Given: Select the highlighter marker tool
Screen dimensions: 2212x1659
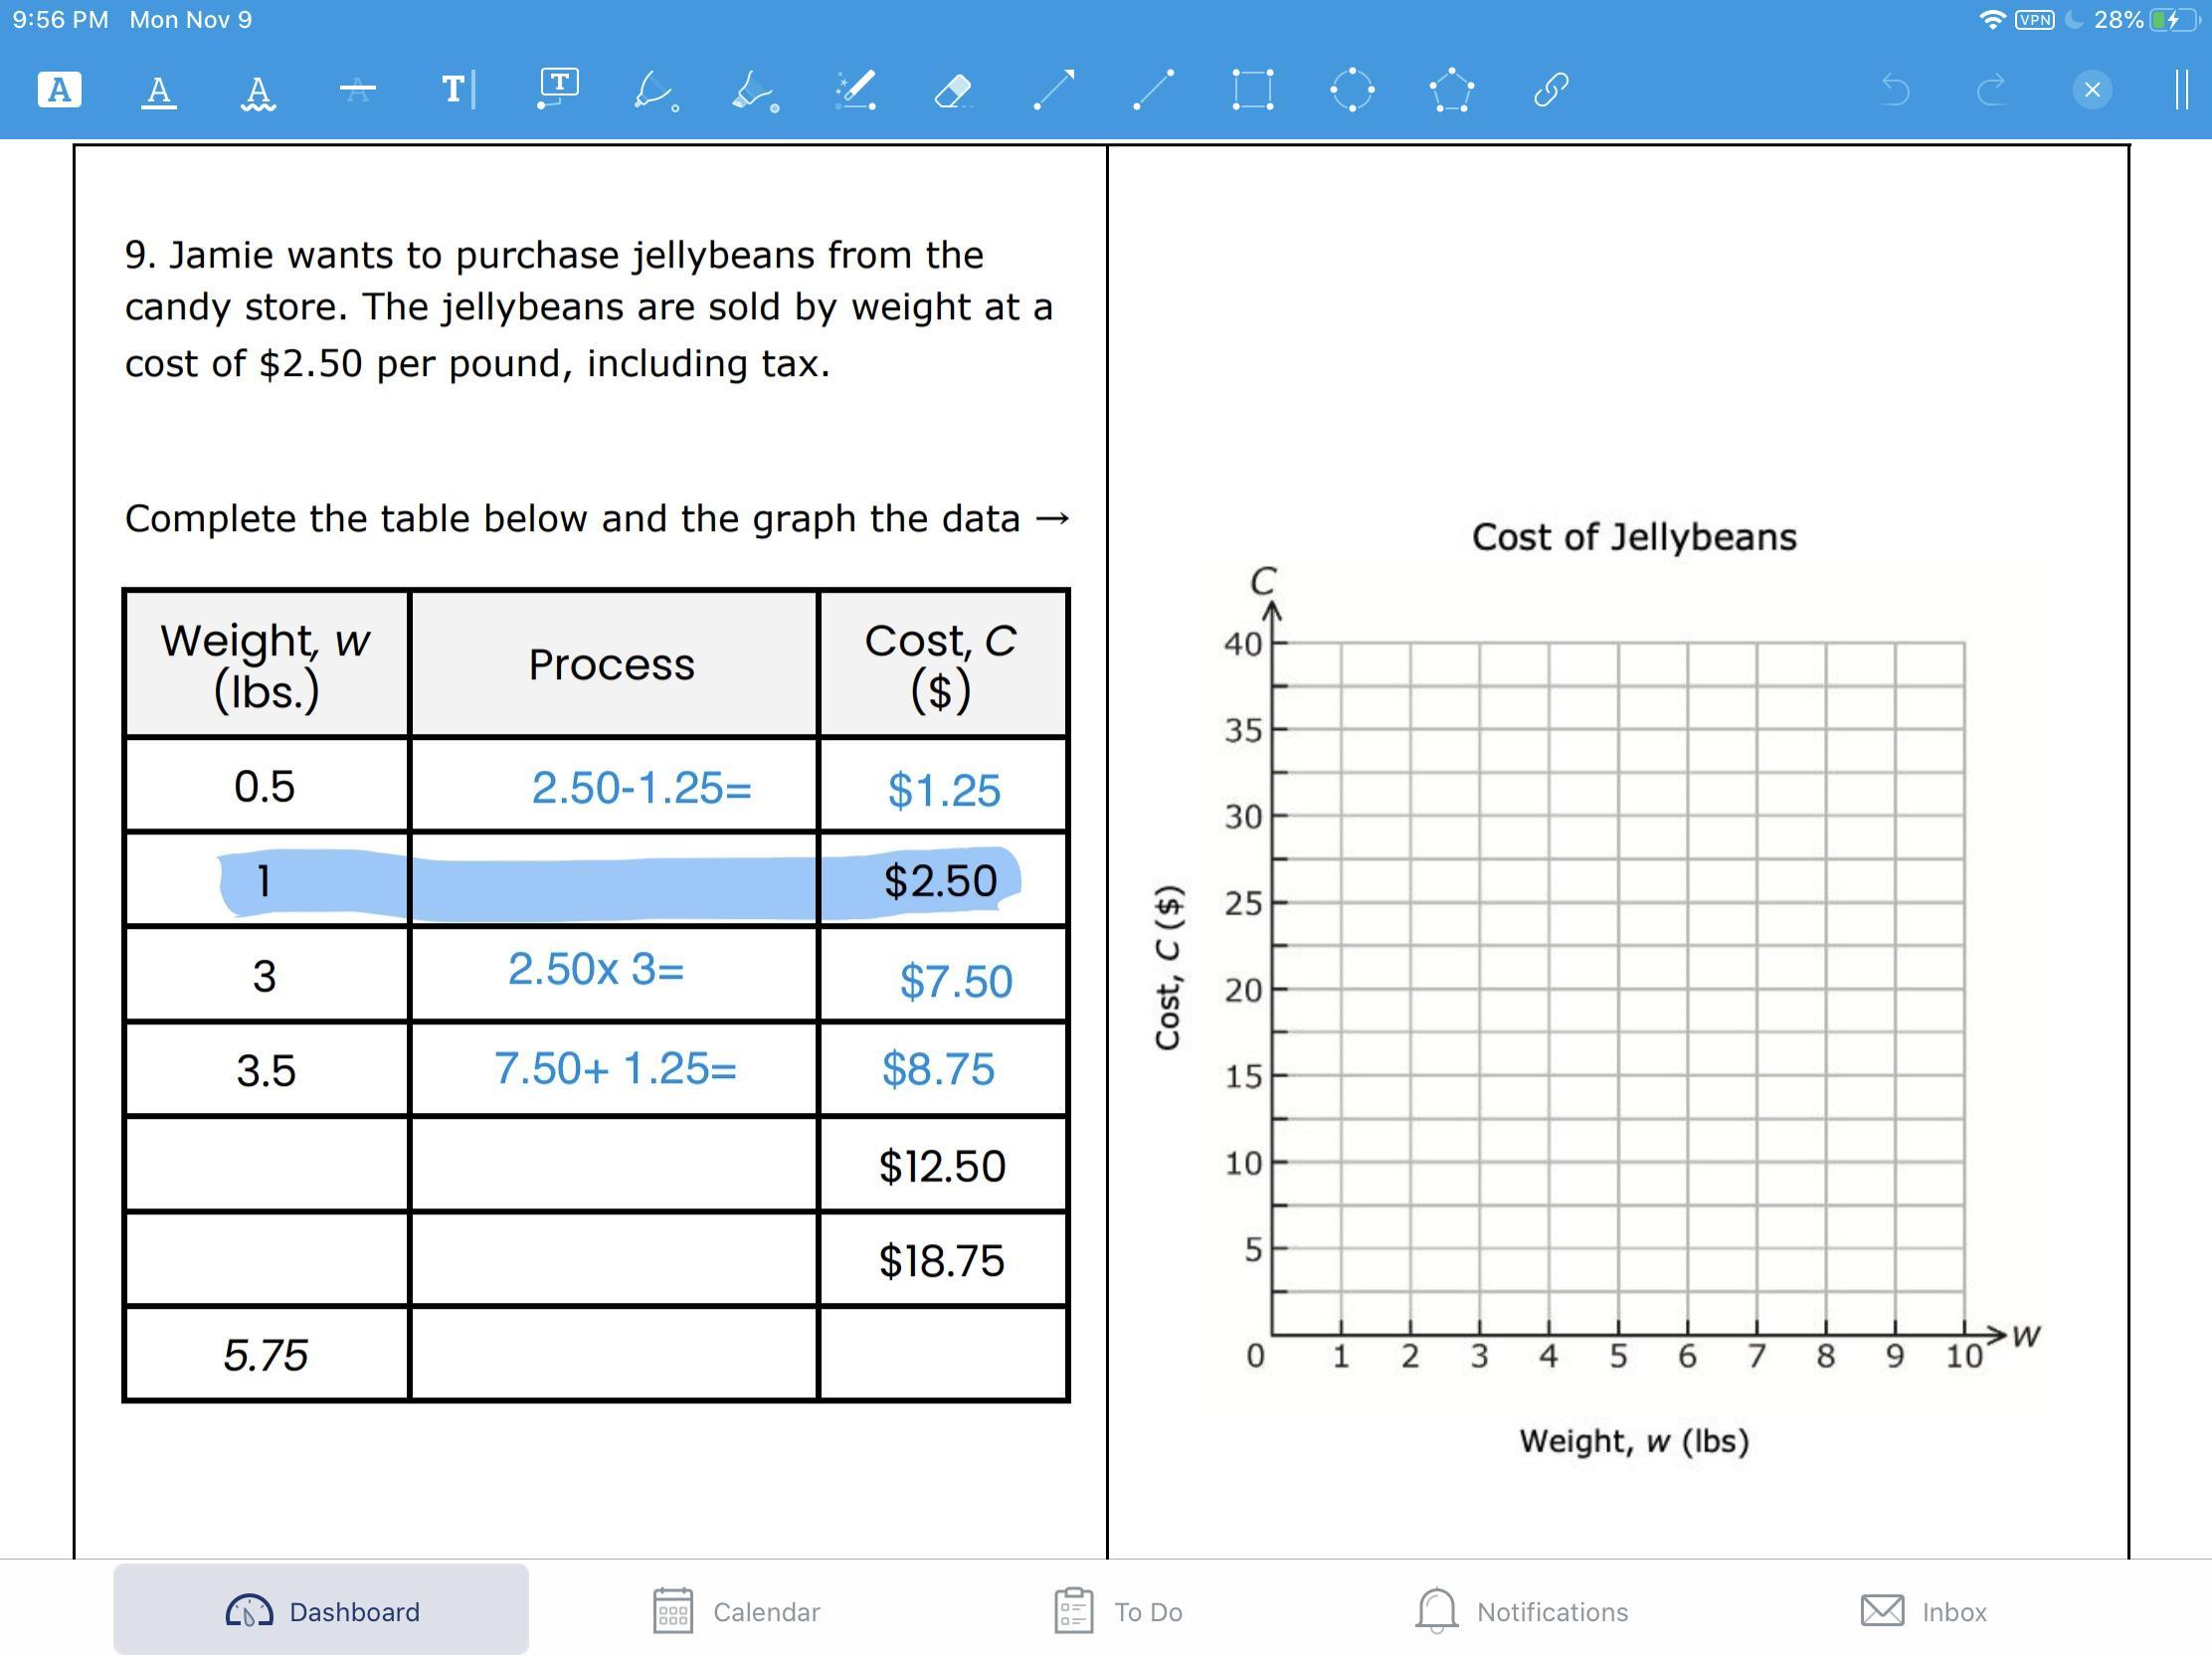Looking at the screenshot, I should (754, 91).
